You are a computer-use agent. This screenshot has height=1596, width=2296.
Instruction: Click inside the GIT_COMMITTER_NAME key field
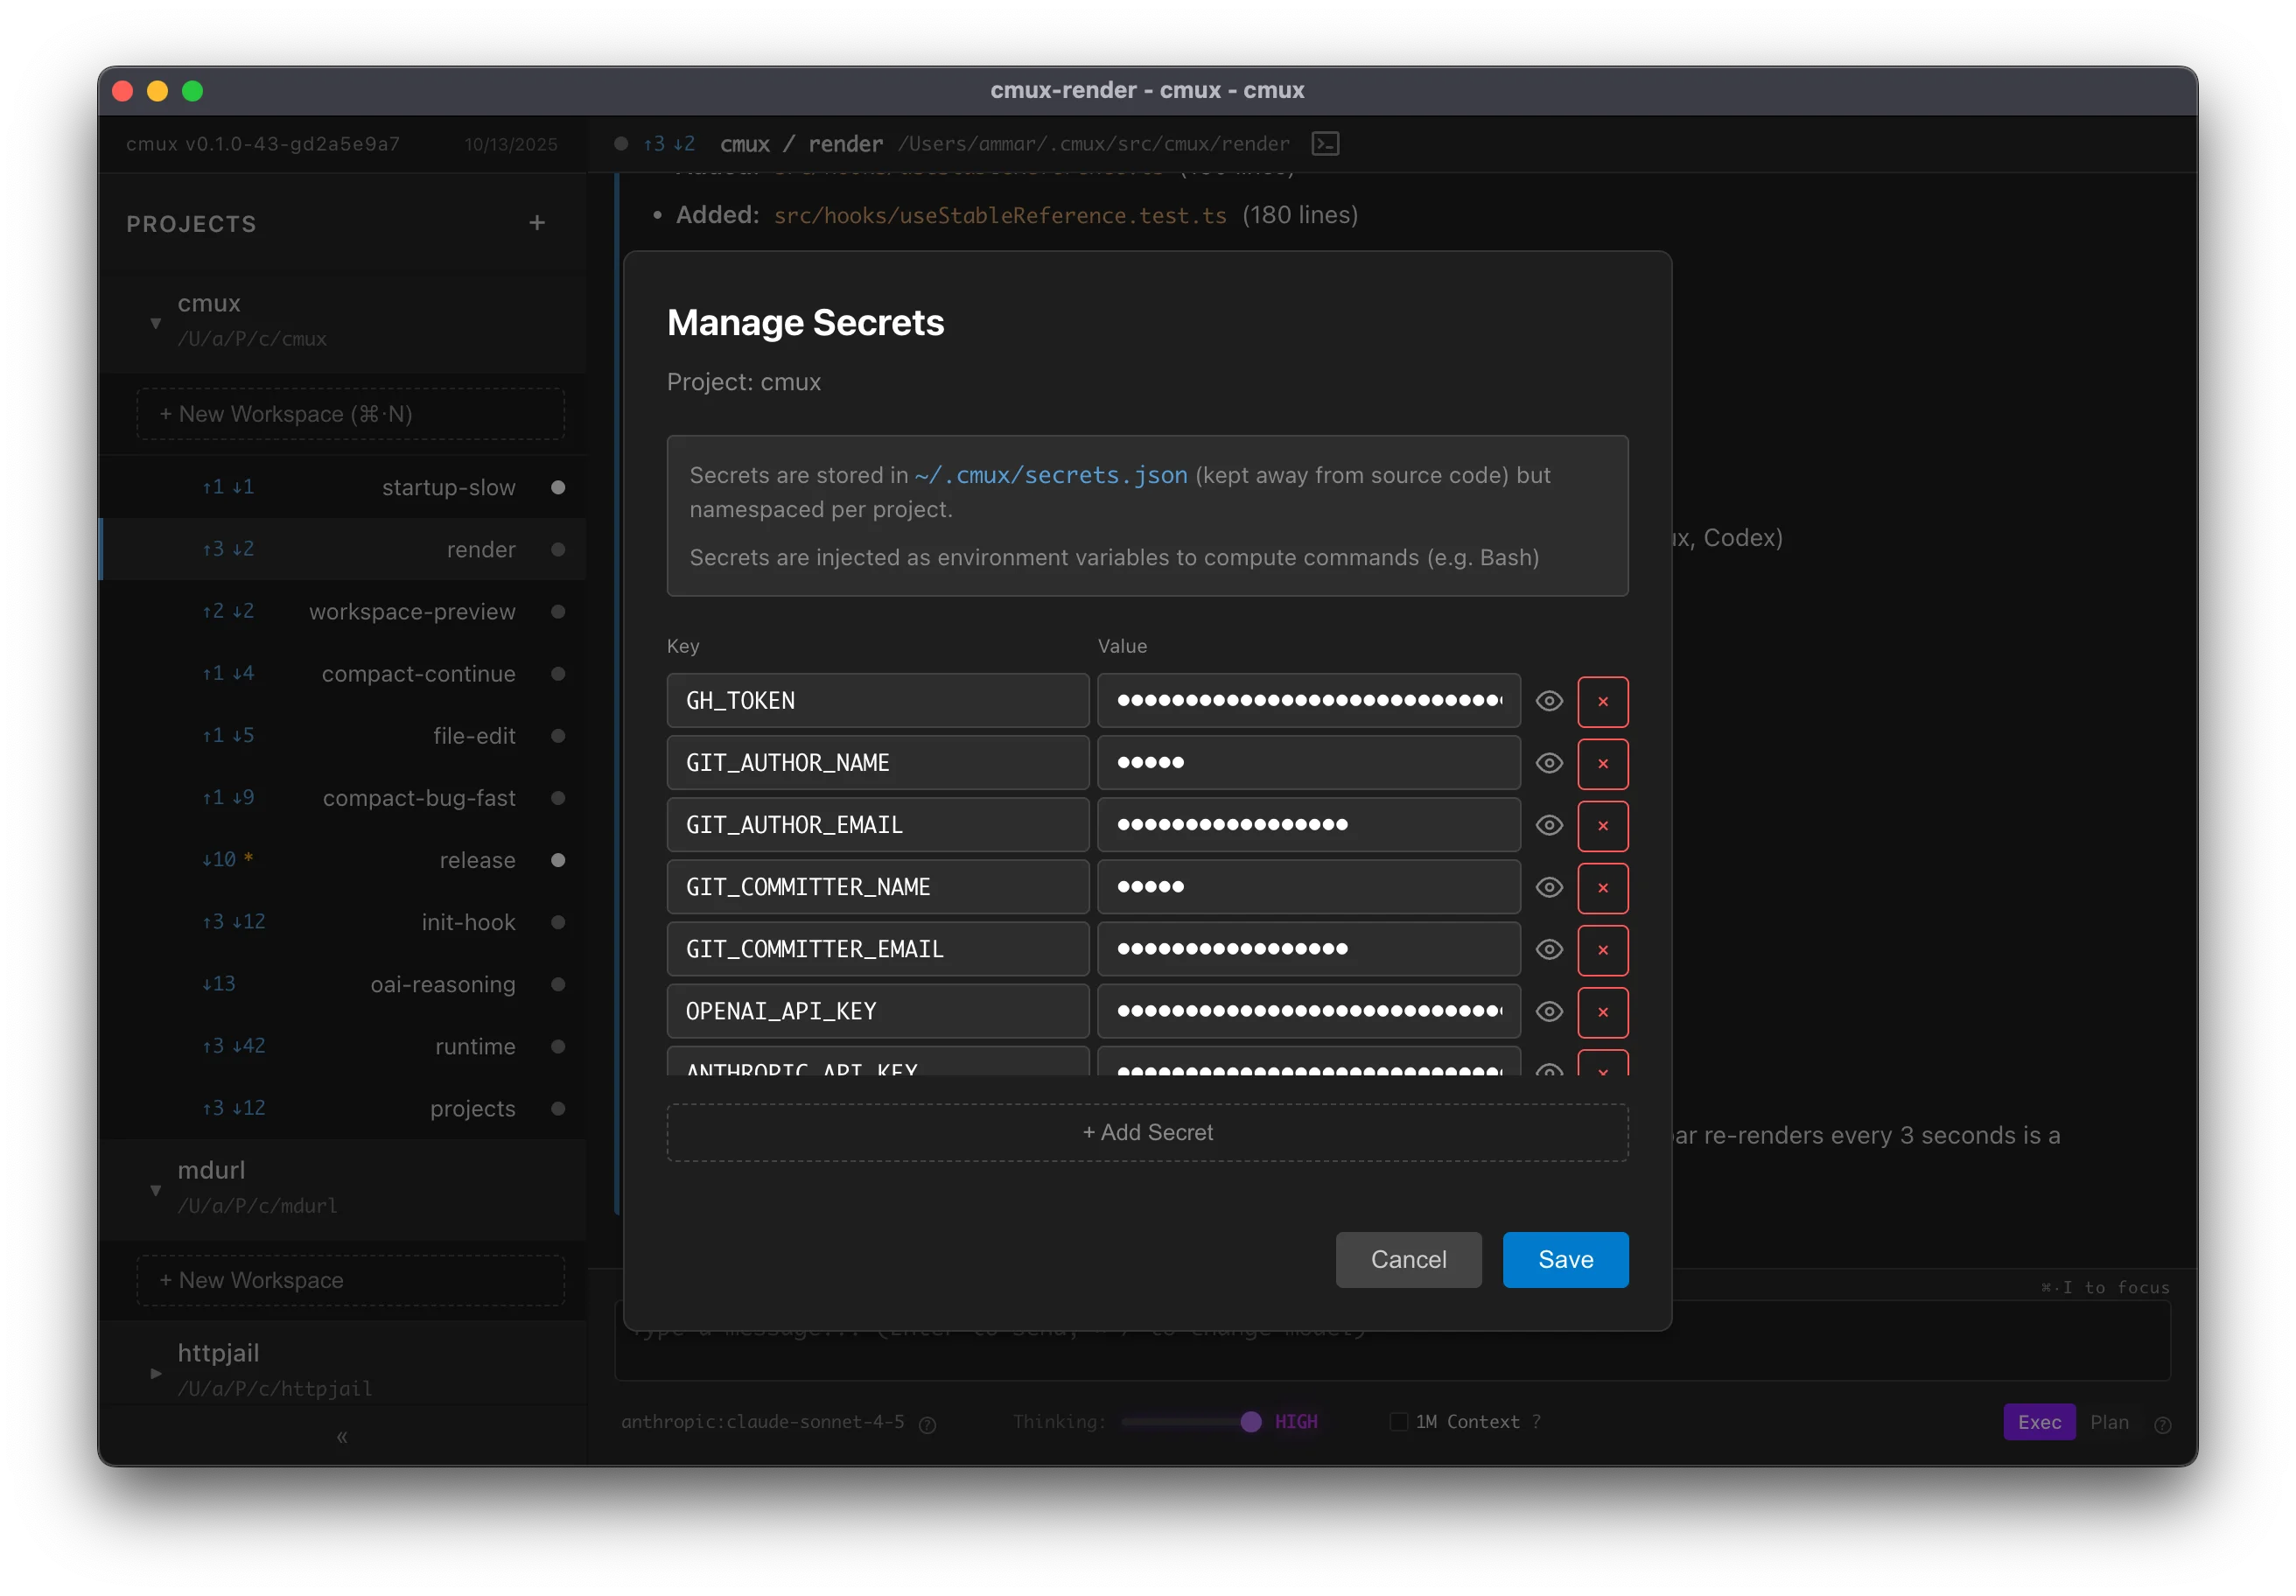878,887
